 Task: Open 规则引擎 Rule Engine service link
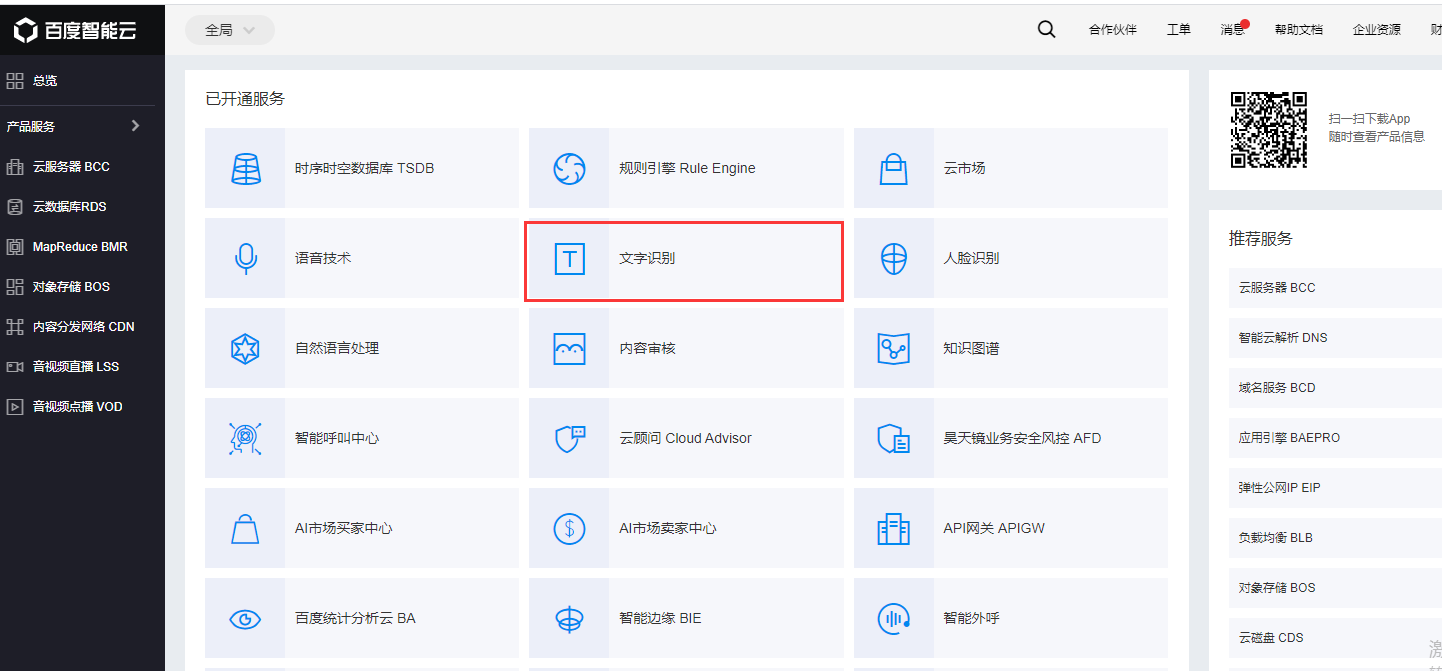(x=686, y=168)
